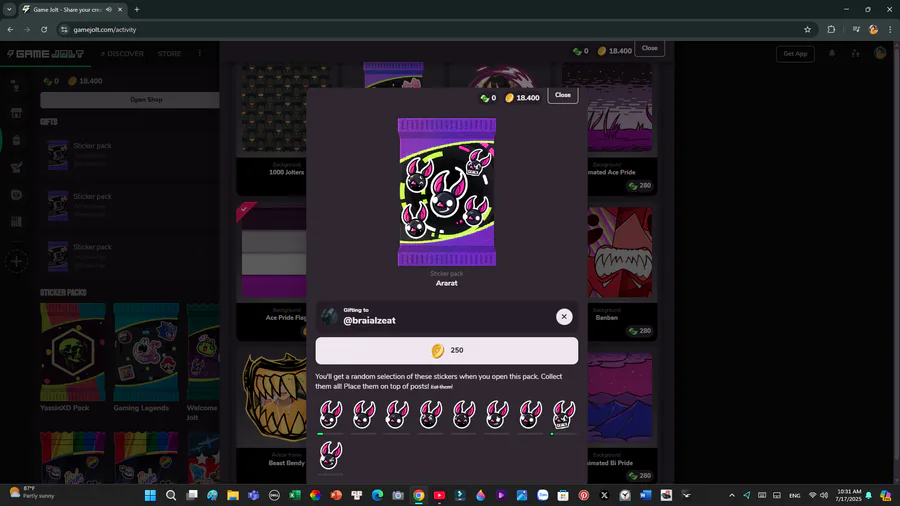Open notifications bell in Game Jolt header
Image resolution: width=900 pixels, height=506 pixels.
[x=832, y=53]
